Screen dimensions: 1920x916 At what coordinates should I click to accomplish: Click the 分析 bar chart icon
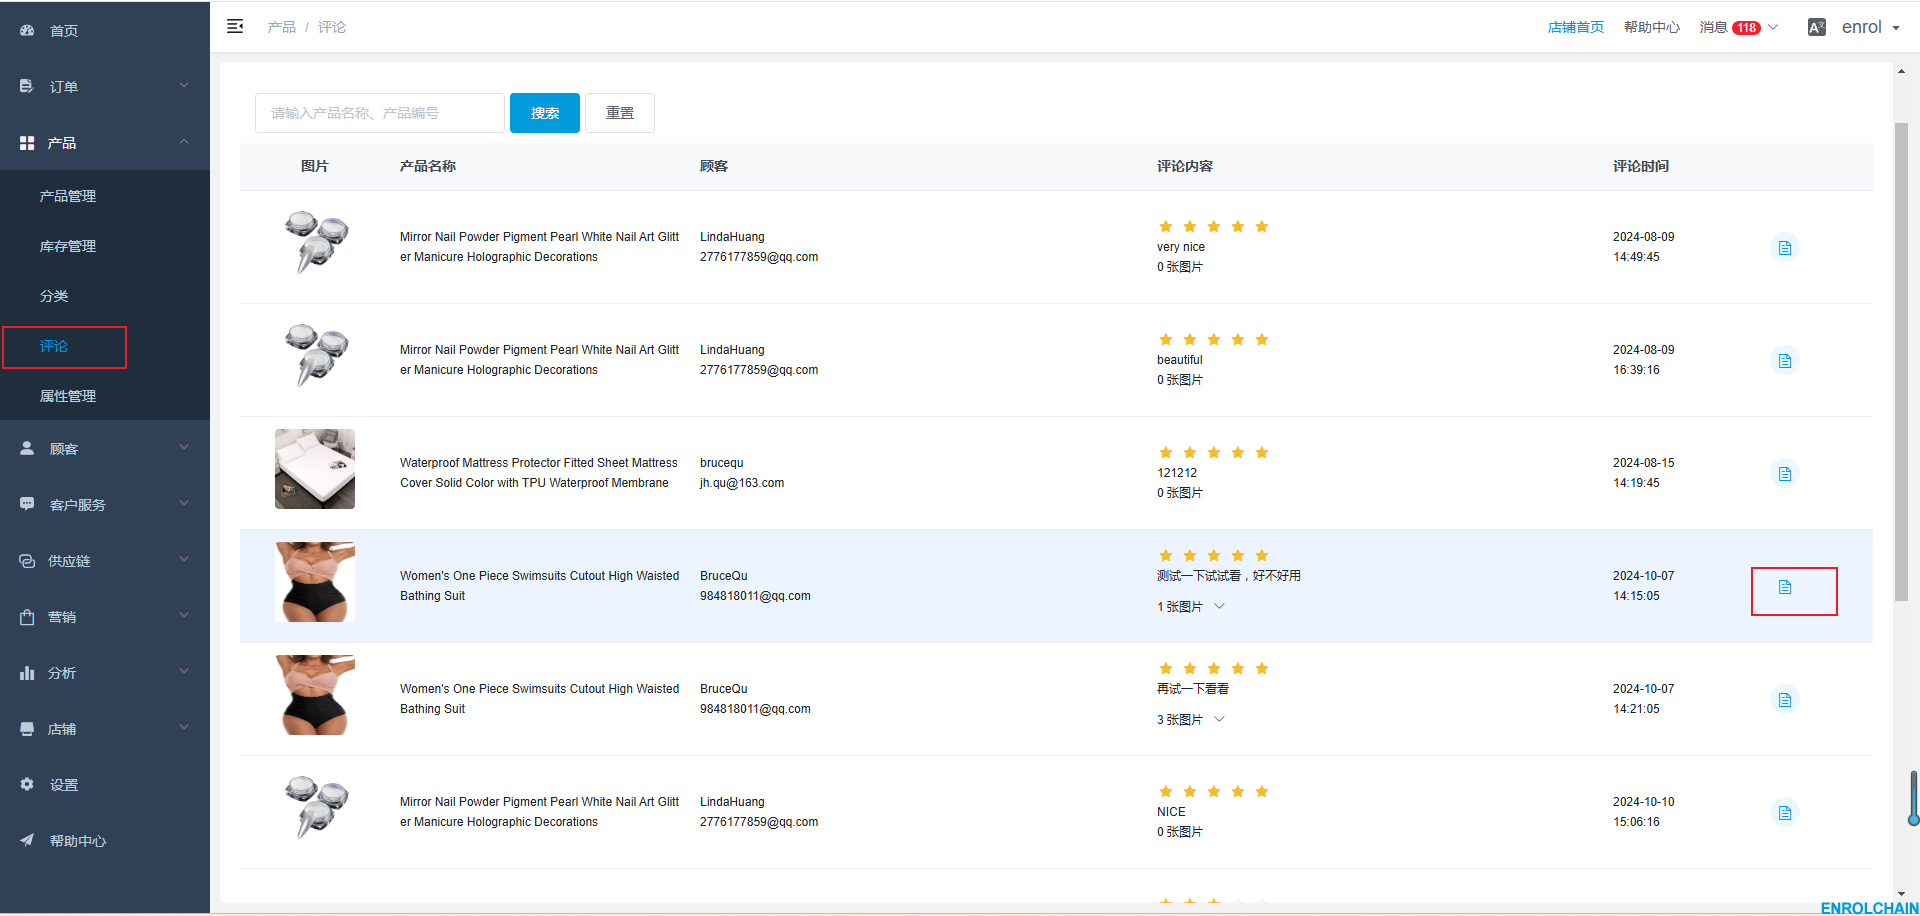point(27,673)
